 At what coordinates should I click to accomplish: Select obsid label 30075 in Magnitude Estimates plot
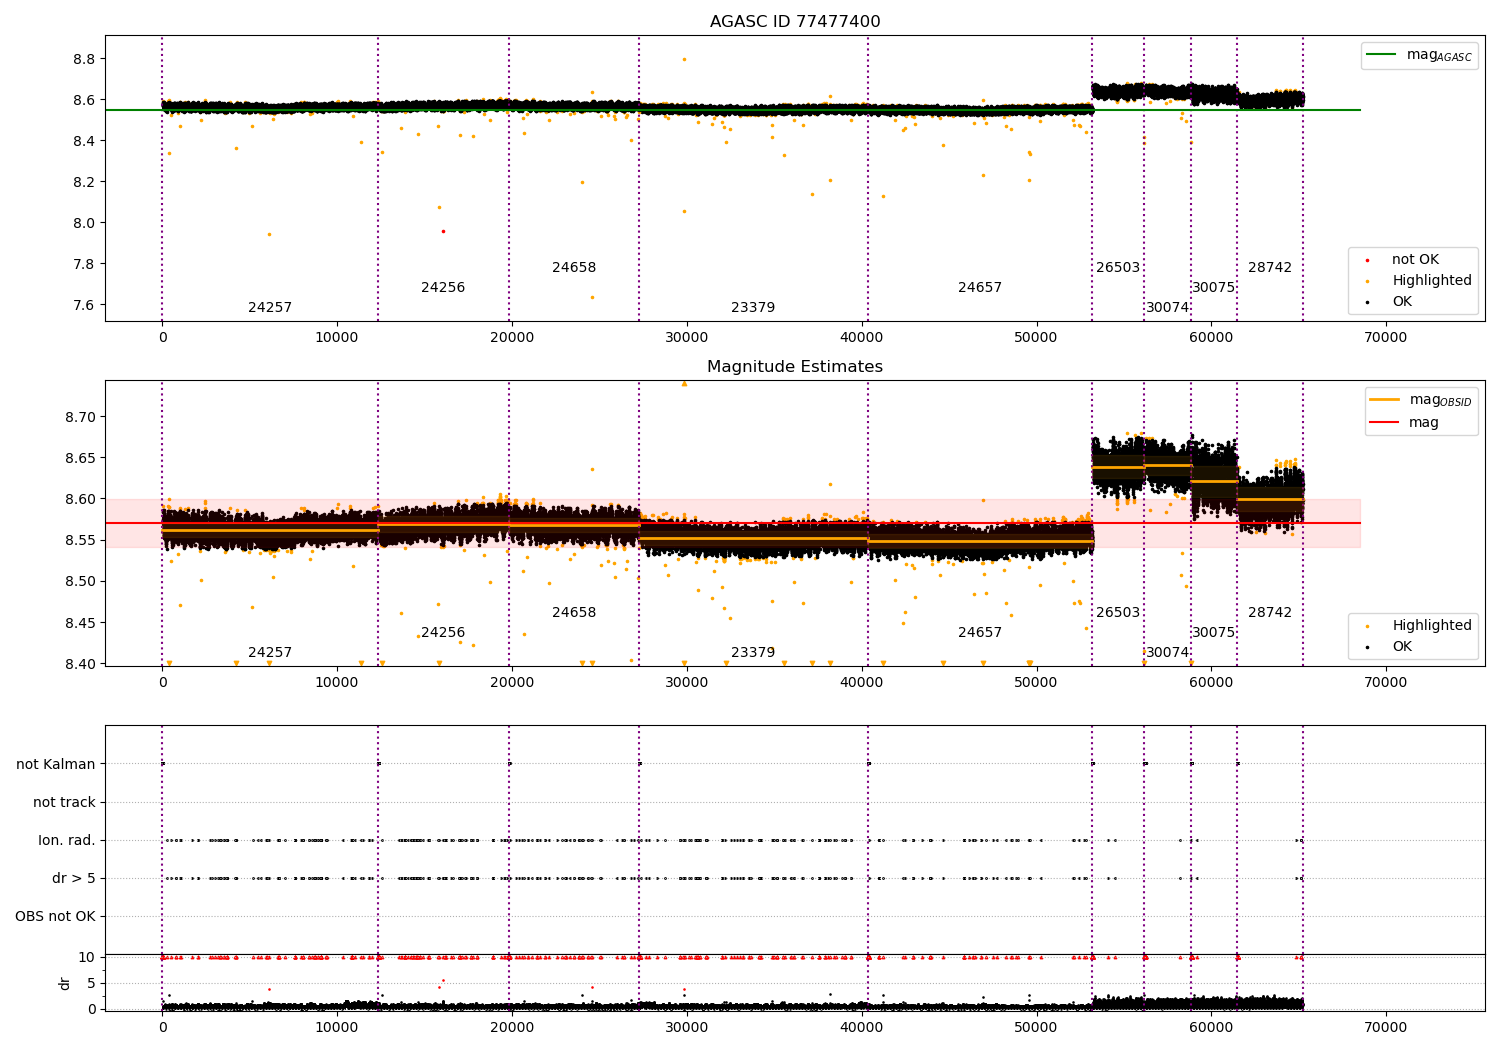1213,633
